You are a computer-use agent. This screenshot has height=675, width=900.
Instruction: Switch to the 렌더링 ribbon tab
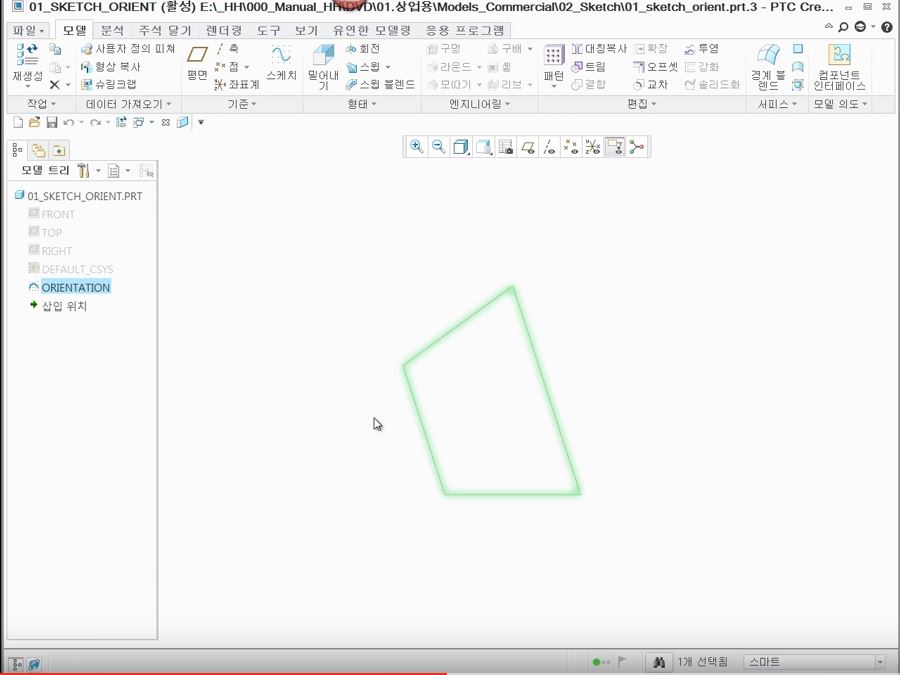[x=224, y=30]
